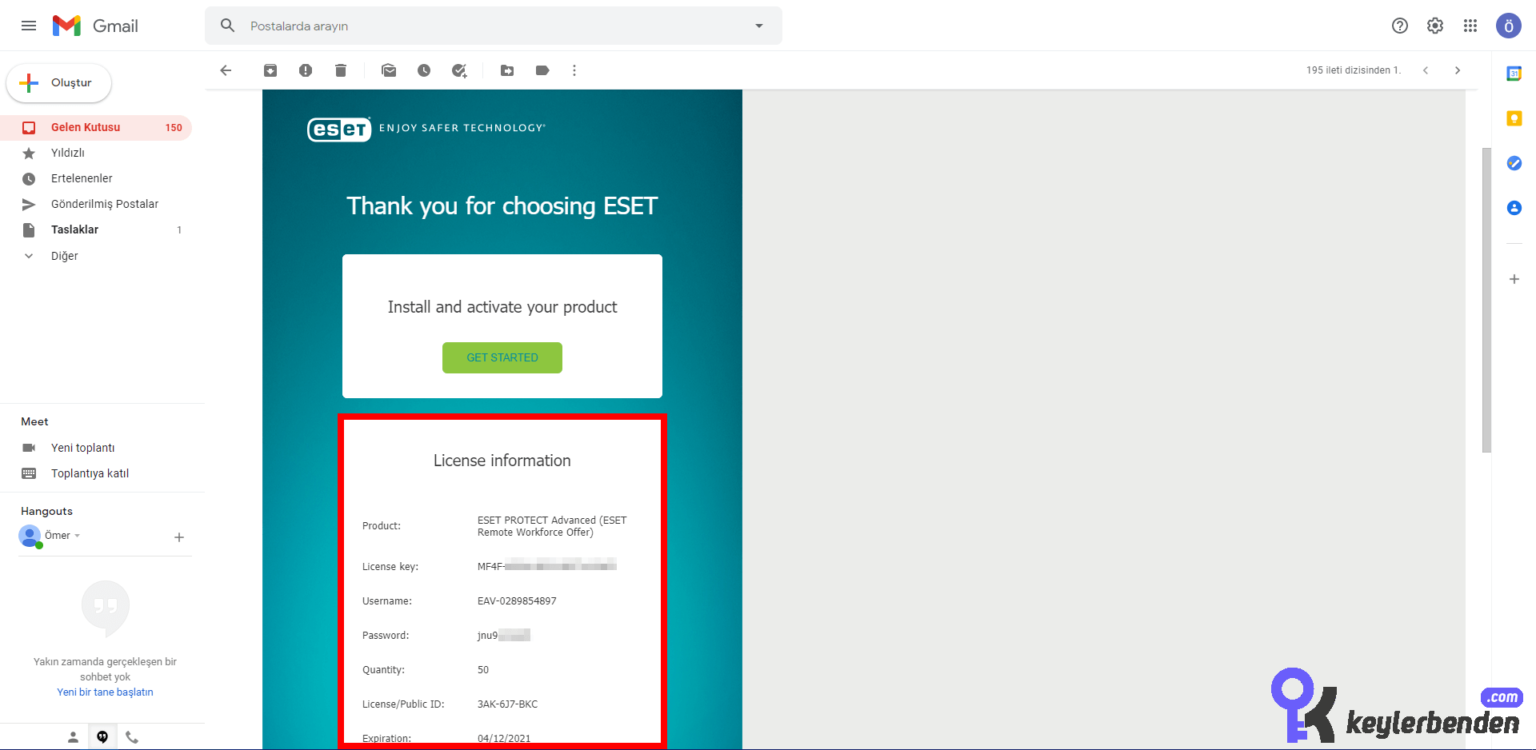1536x750 pixels.
Task: Open the Taslaklar drafts folder
Action: [x=75, y=230]
